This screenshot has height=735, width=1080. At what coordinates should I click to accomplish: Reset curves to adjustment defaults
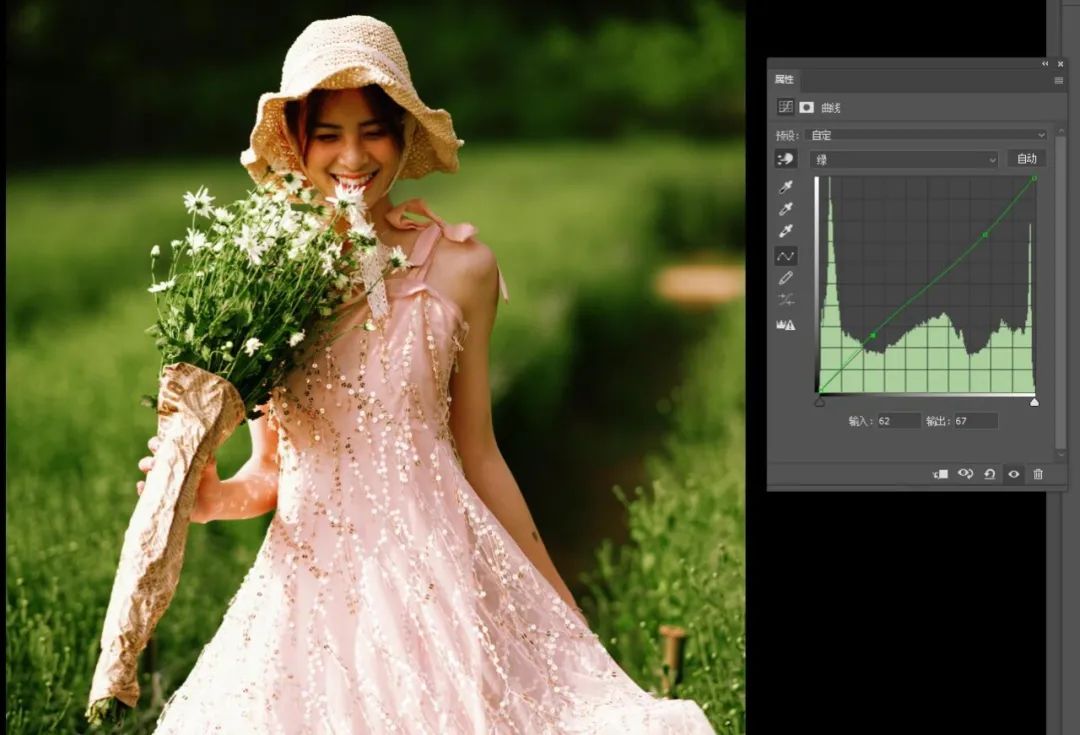click(990, 474)
